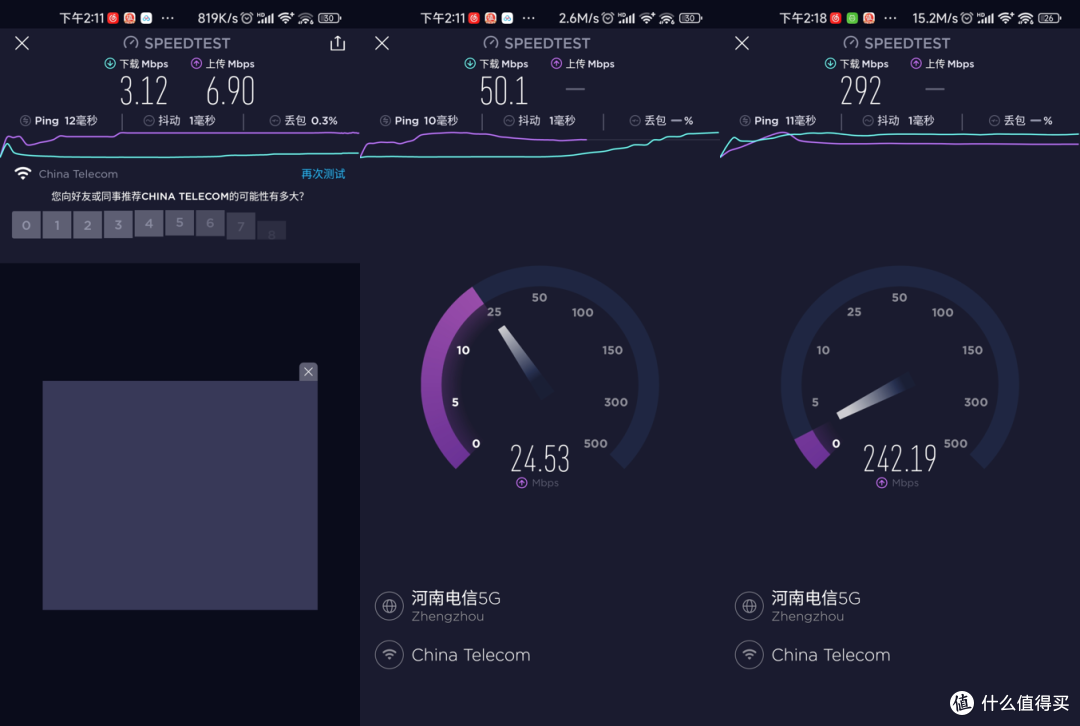The height and width of the screenshot is (726, 1080).
Task: Tap upload Mbps icon under 242.19 gauge
Action: click(882, 483)
